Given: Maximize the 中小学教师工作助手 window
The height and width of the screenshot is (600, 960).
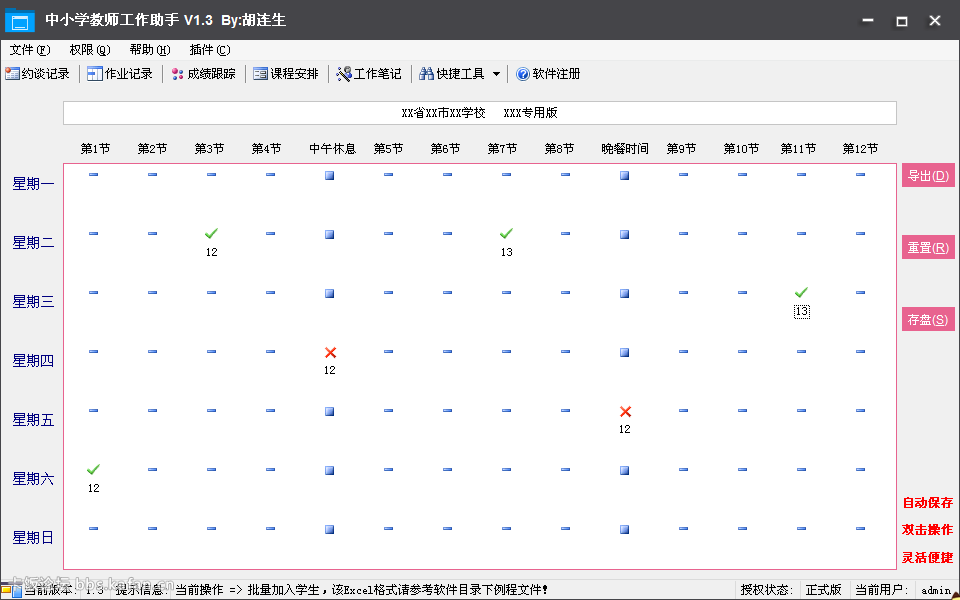Looking at the screenshot, I should pyautogui.click(x=901, y=21).
